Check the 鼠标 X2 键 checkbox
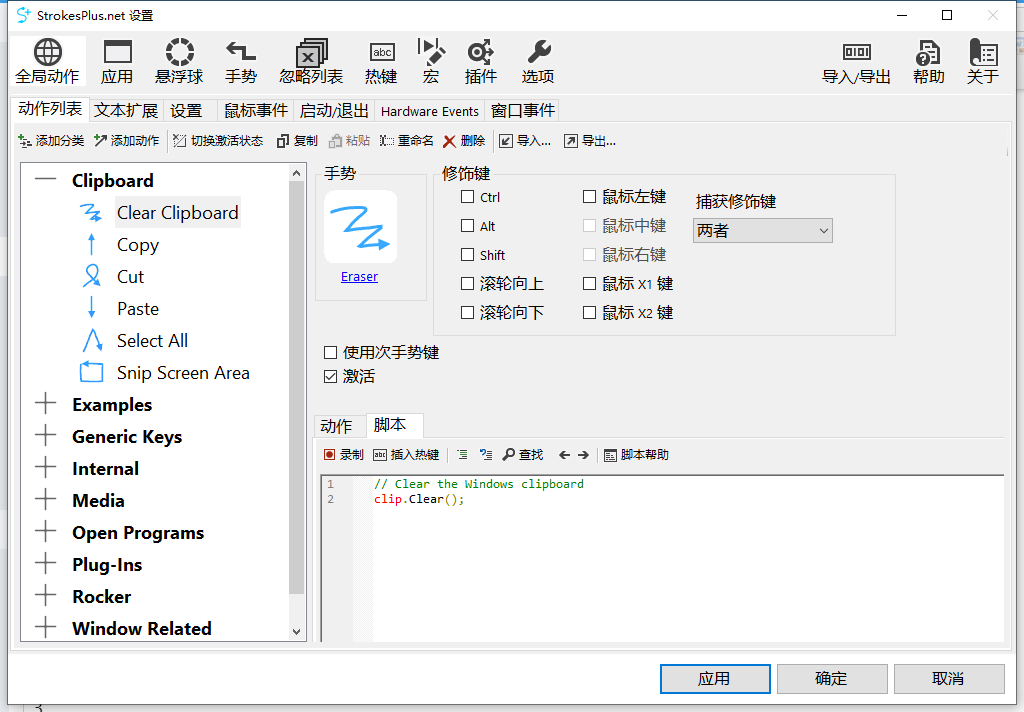 click(589, 312)
